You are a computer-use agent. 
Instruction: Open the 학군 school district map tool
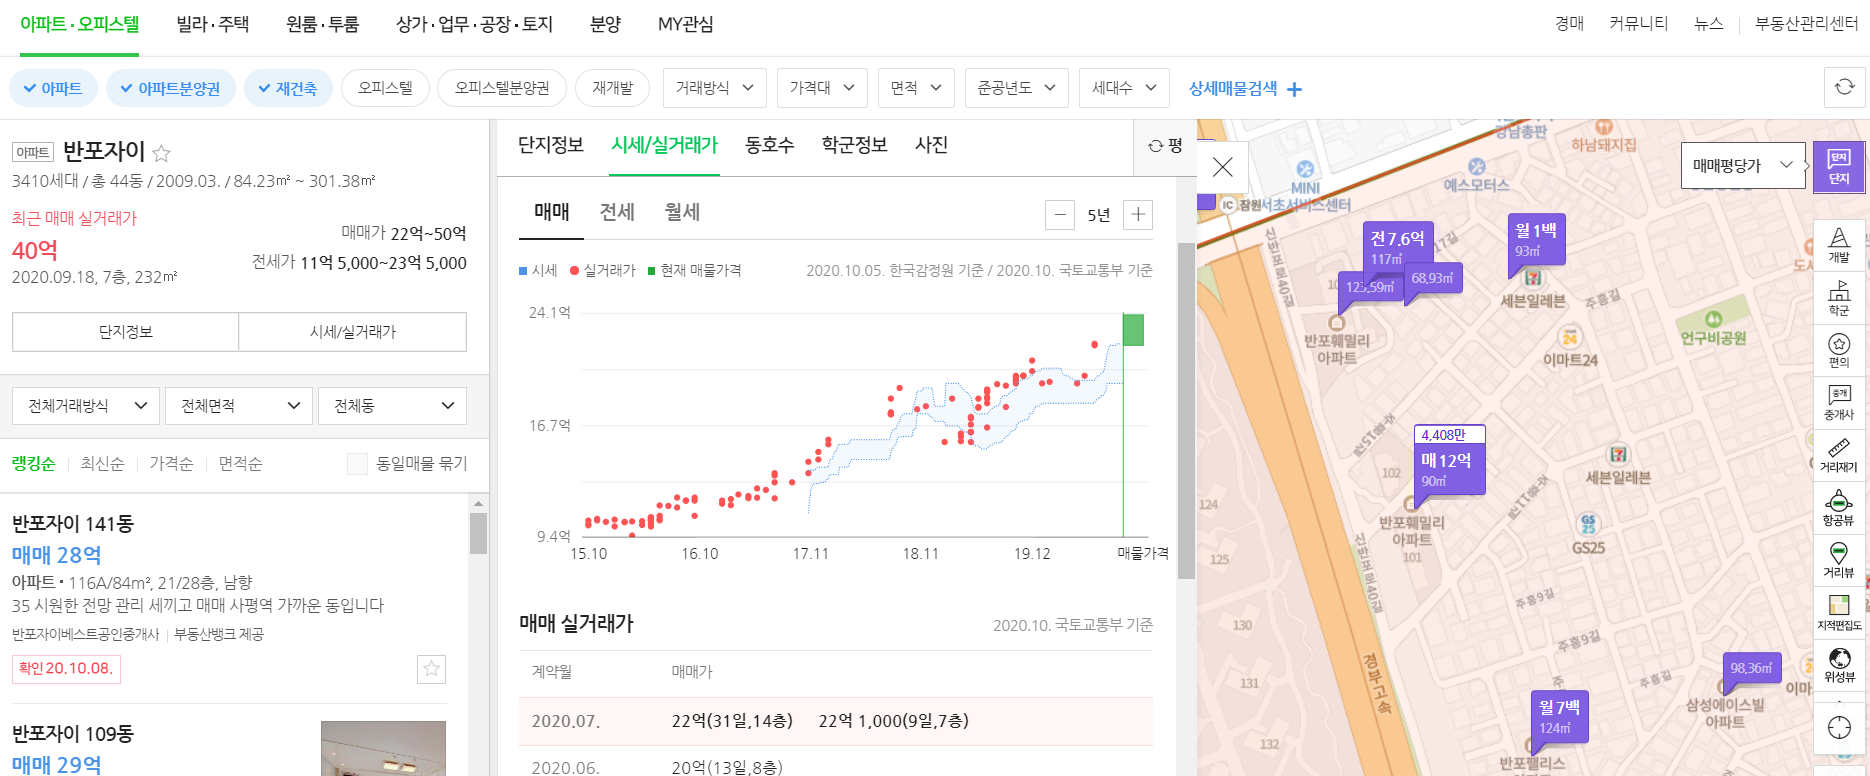(x=1838, y=298)
